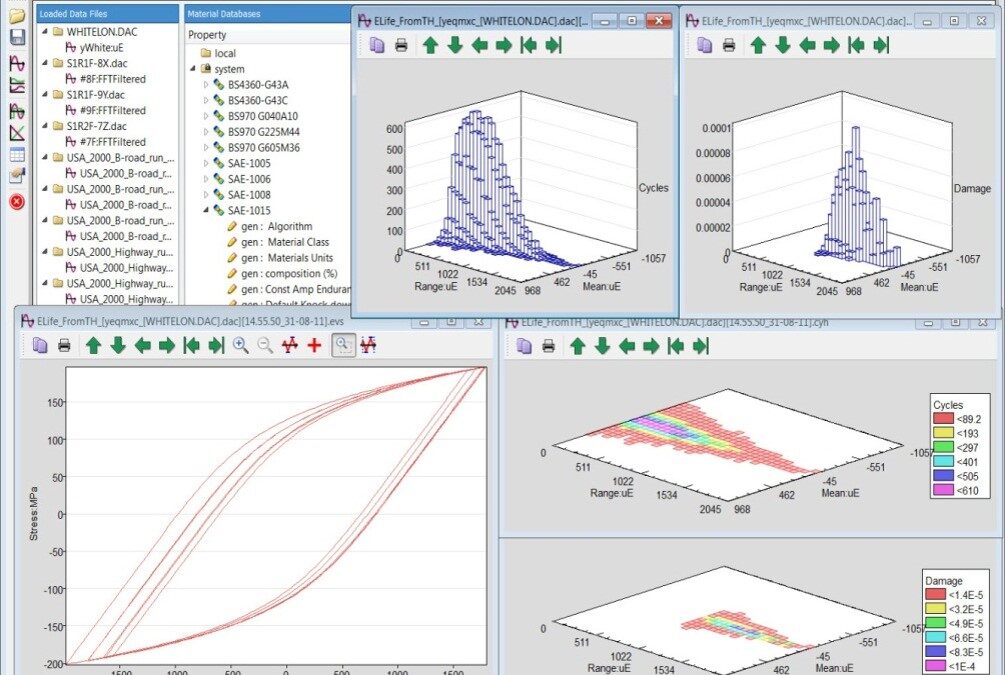This screenshot has height=675, width=1005.
Task: Click the single signal plot icon in sidebar
Action: (x=17, y=63)
